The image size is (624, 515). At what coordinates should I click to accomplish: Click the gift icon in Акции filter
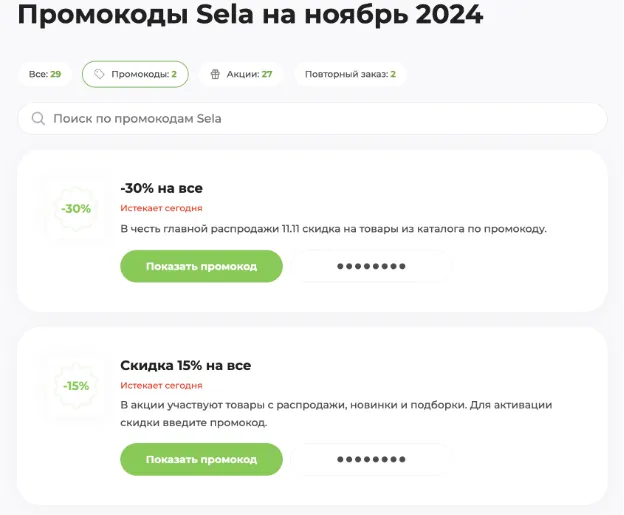pos(215,74)
